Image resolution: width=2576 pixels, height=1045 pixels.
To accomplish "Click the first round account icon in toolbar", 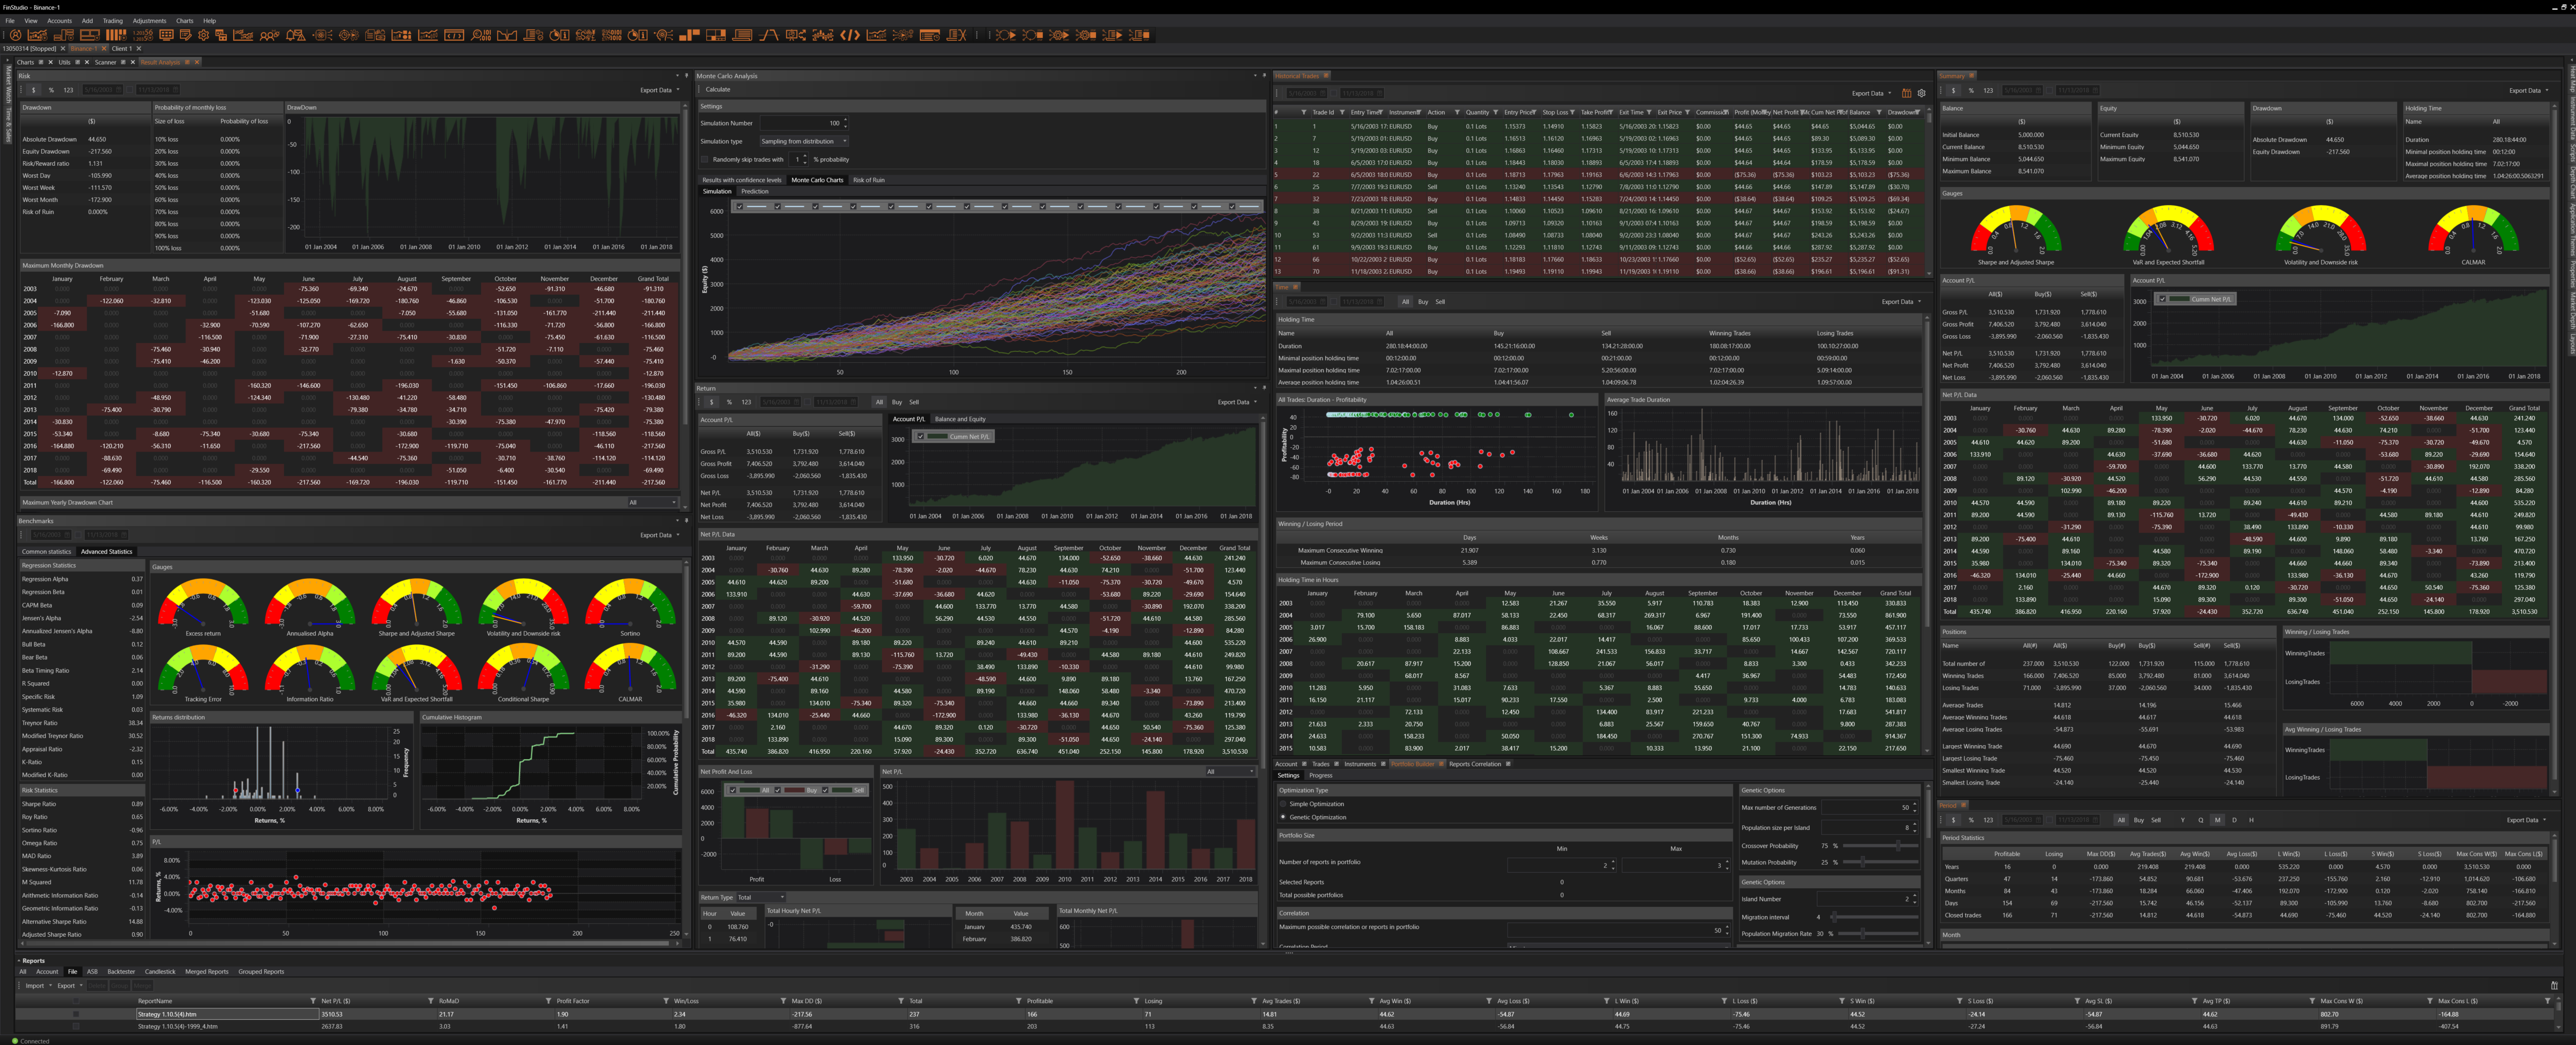I will (x=16, y=35).
